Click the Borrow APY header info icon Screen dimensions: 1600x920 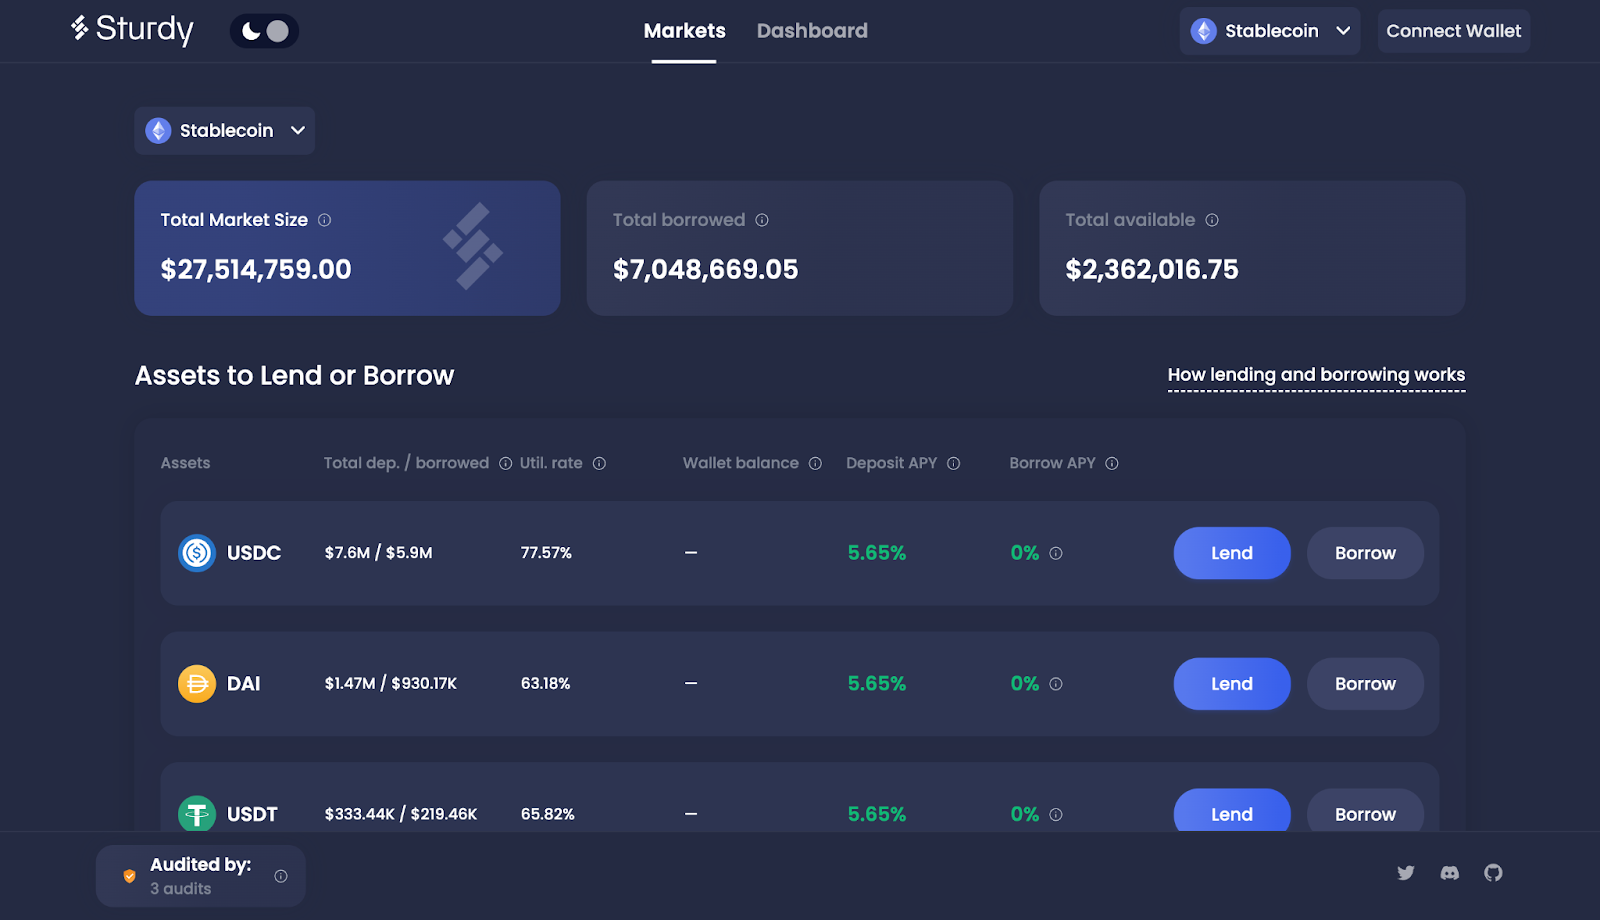(x=1112, y=463)
